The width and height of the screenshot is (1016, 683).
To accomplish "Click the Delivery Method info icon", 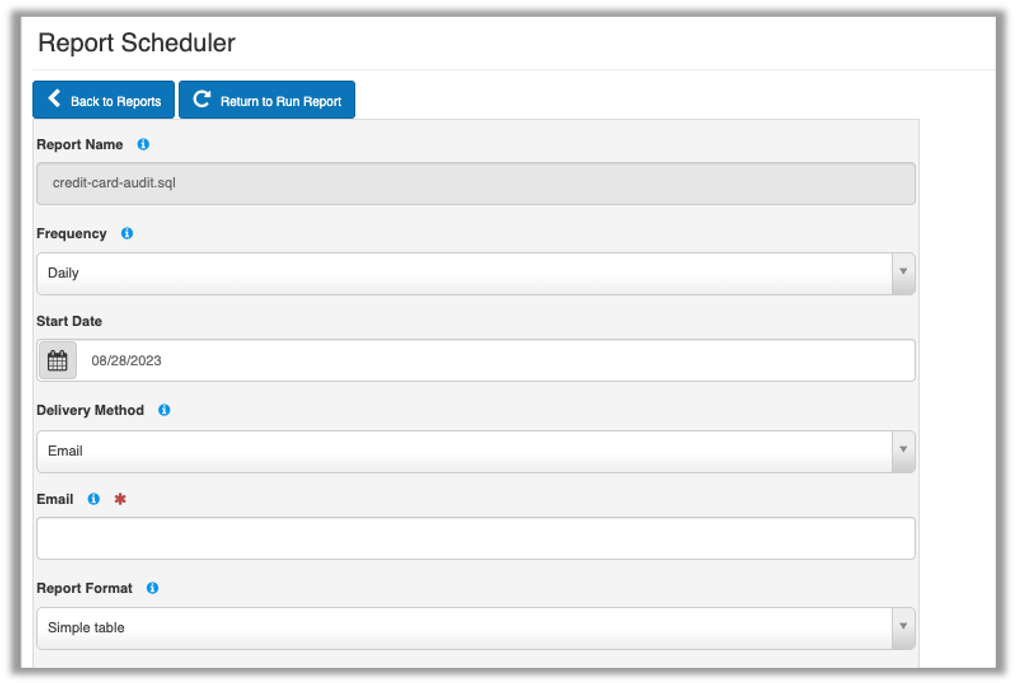I will click(x=164, y=410).
